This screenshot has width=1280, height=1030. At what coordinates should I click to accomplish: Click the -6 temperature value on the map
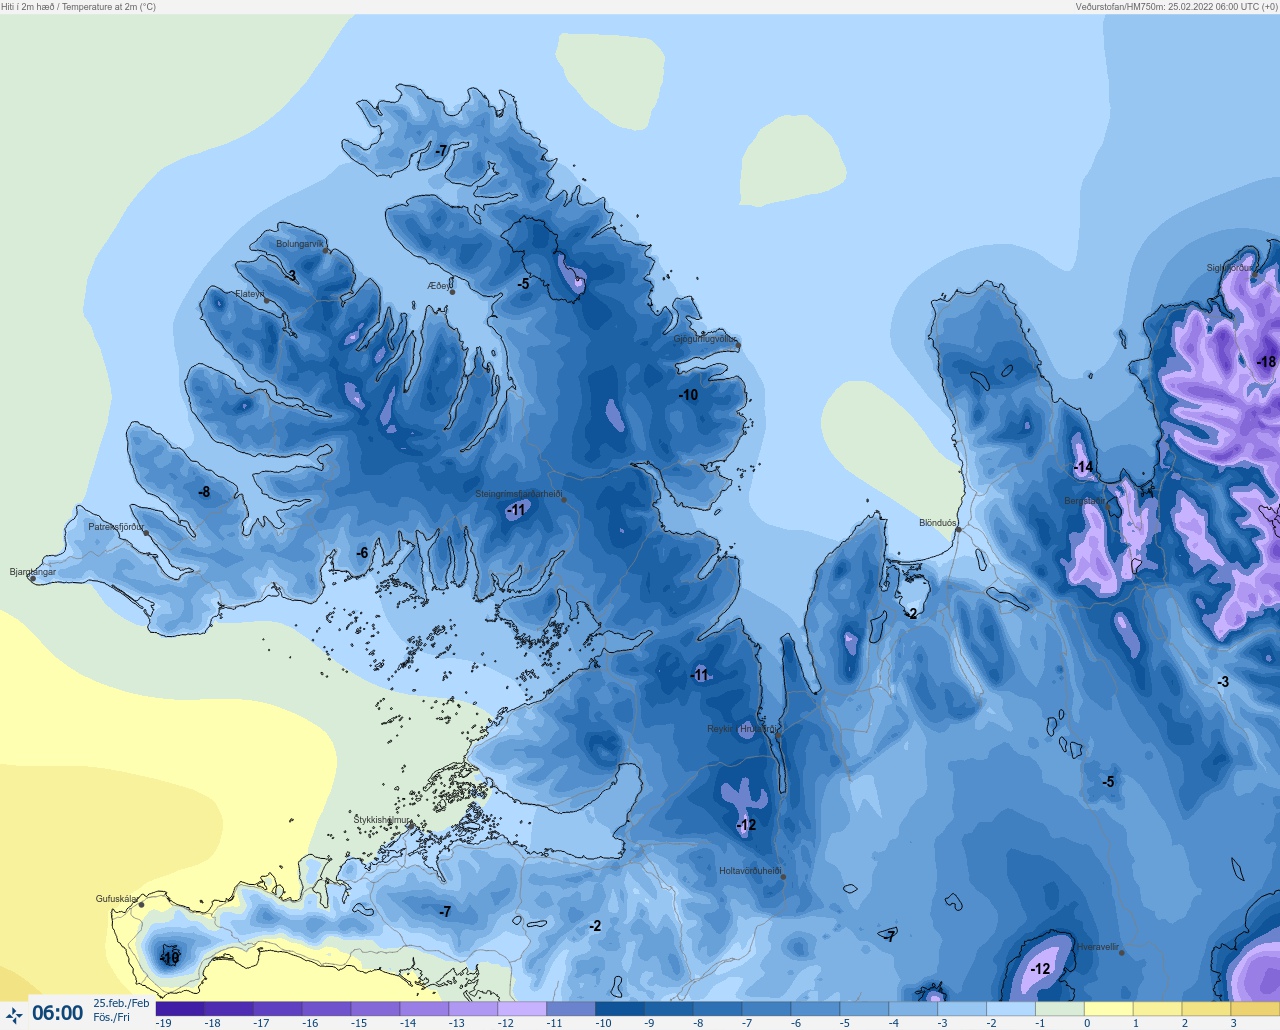[362, 553]
